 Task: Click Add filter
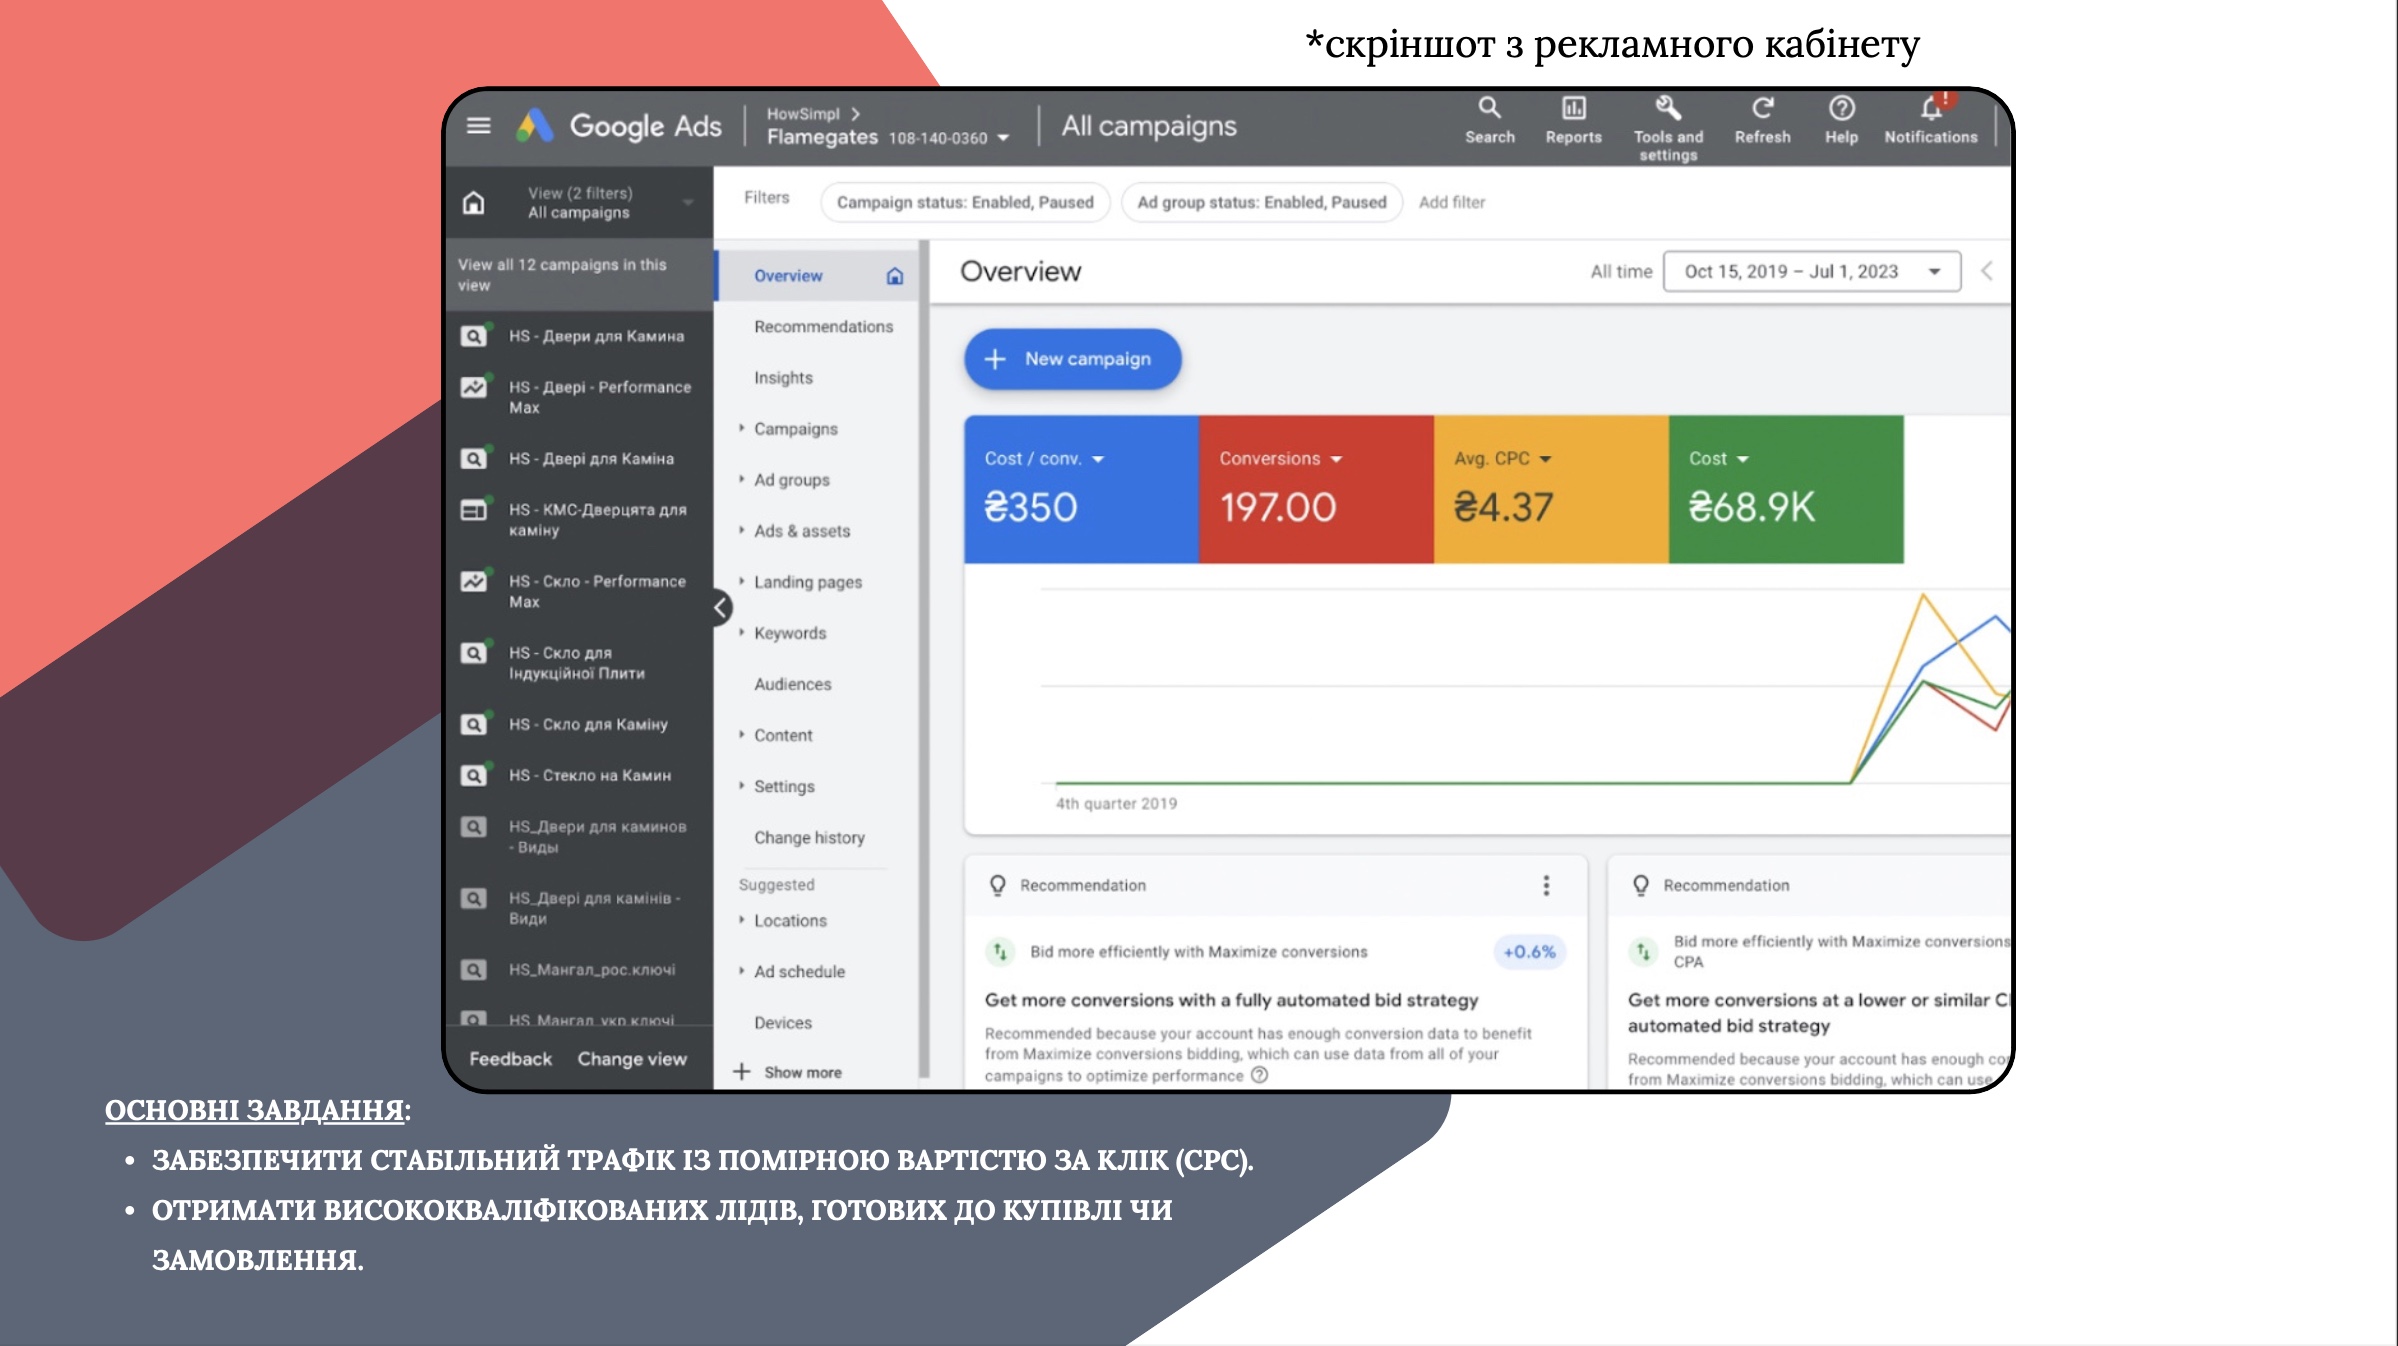(1451, 202)
